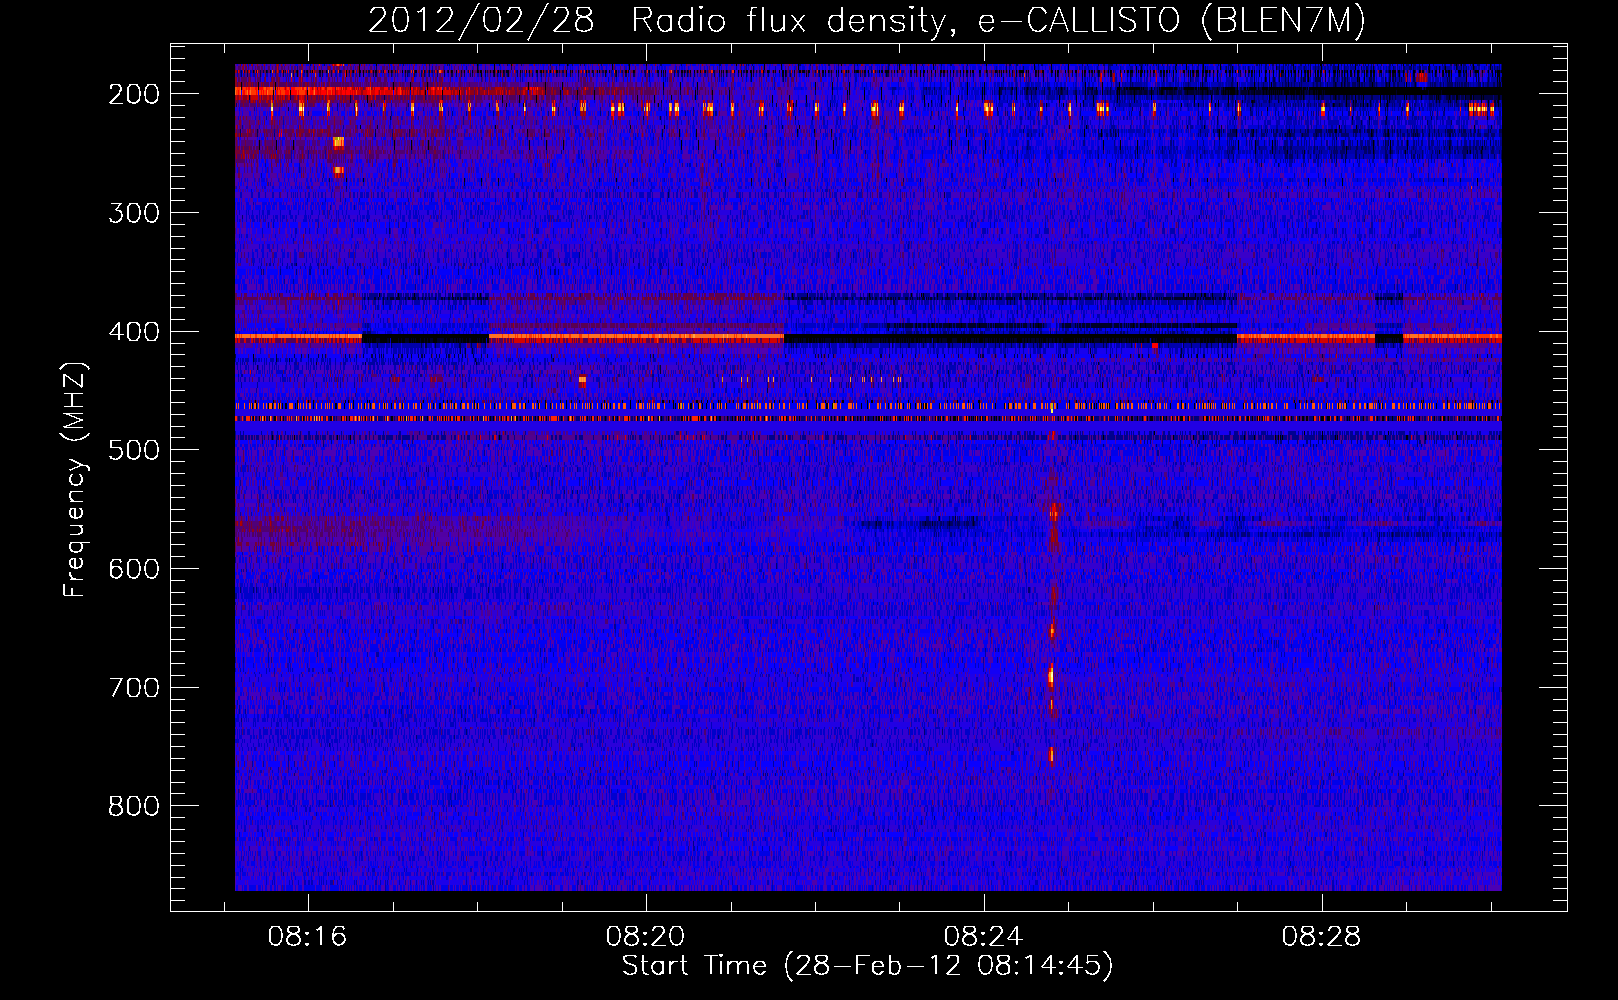Click the "Start Time (28-Feb-12 08:14:45)" label
Image resolution: width=1618 pixels, height=1000 pixels.
(x=867, y=966)
